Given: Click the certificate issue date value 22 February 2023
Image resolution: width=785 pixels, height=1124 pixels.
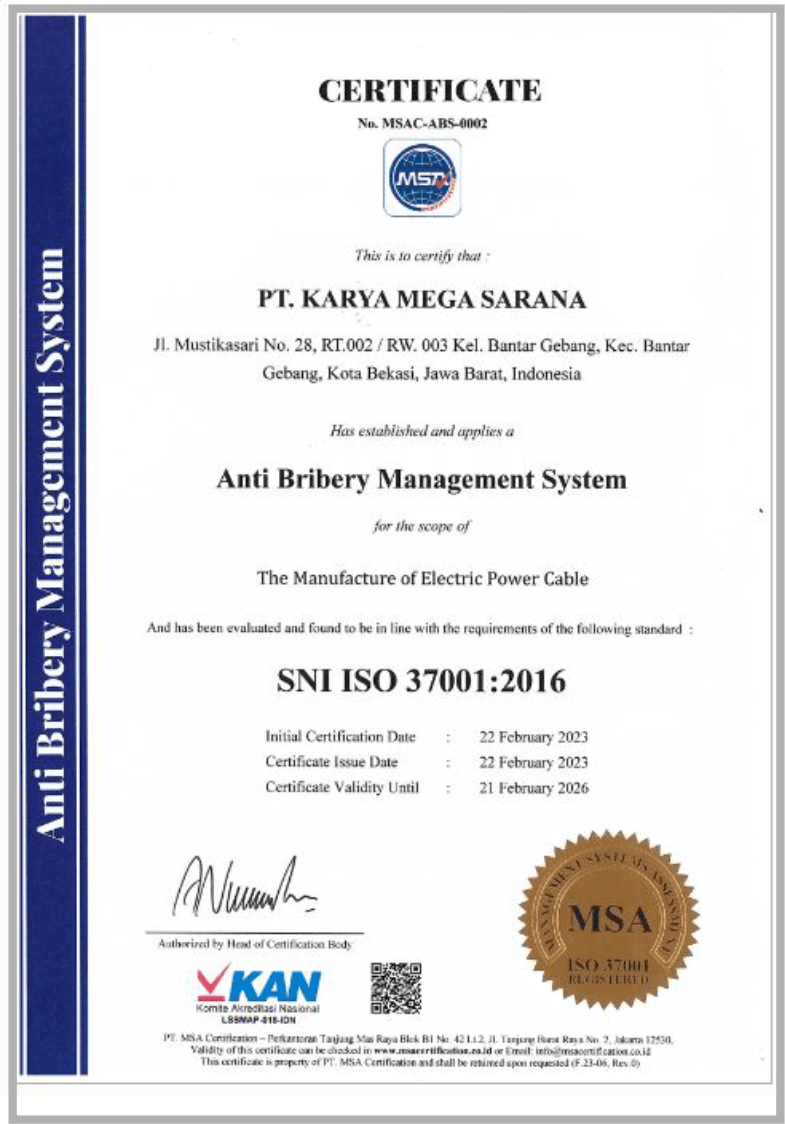Looking at the screenshot, I should tap(533, 763).
